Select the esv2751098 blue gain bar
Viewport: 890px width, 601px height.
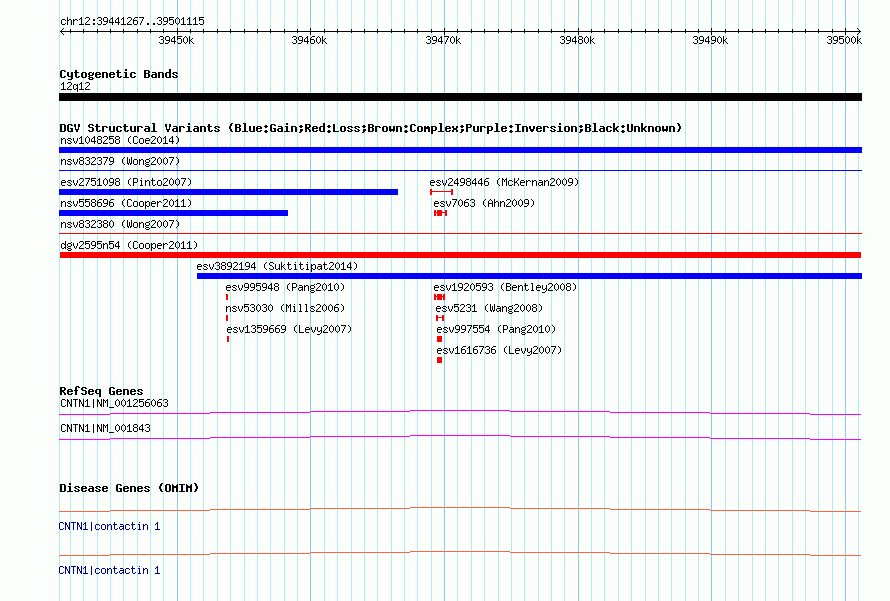click(x=228, y=192)
